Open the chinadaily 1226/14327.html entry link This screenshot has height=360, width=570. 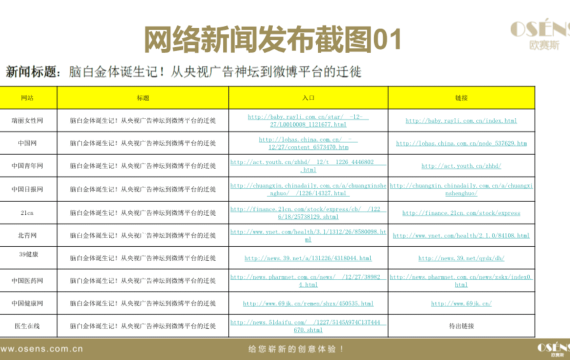[x=308, y=189]
